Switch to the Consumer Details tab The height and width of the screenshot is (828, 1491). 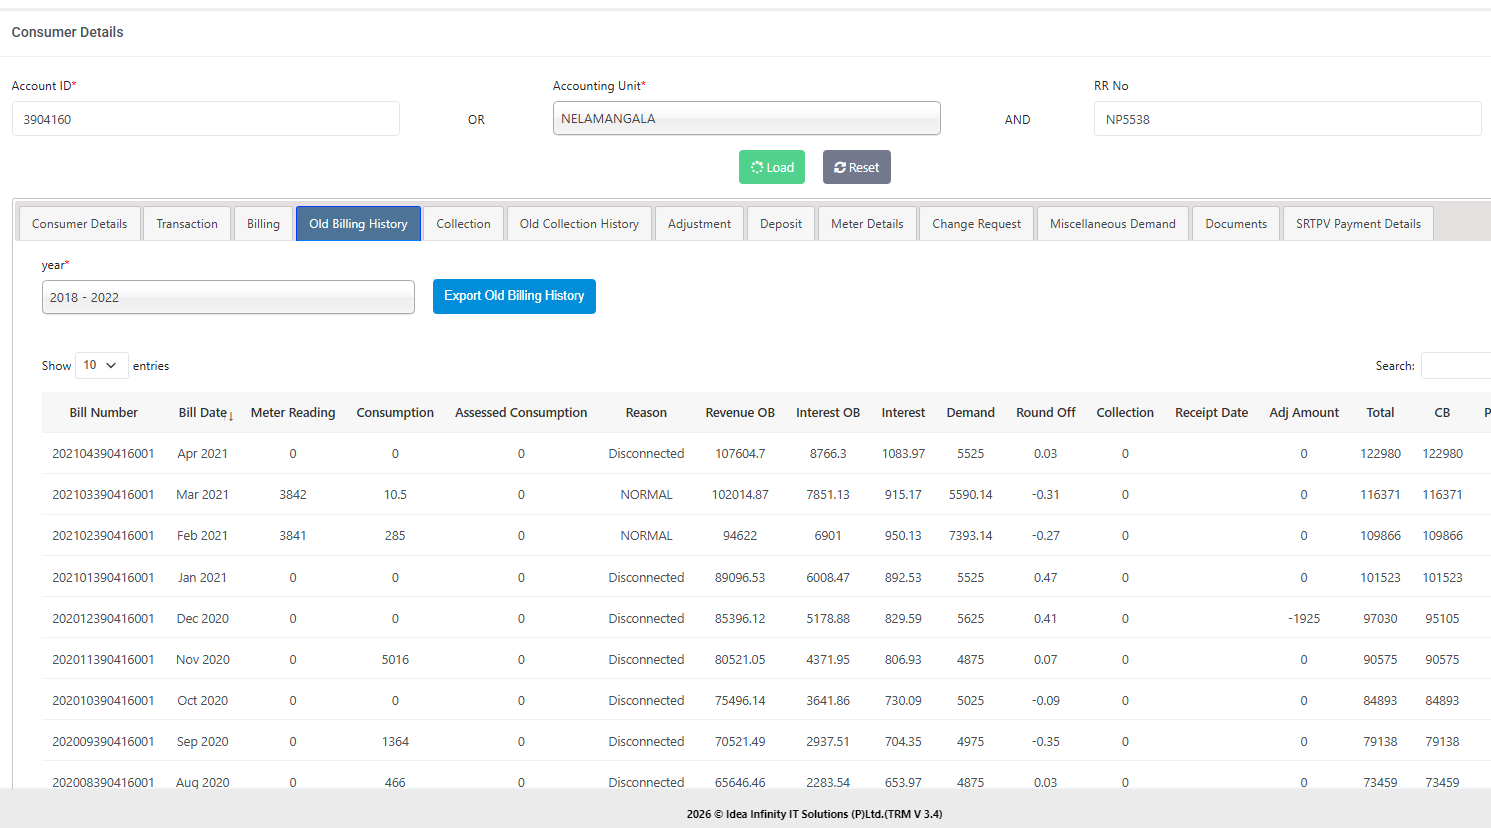(80, 224)
